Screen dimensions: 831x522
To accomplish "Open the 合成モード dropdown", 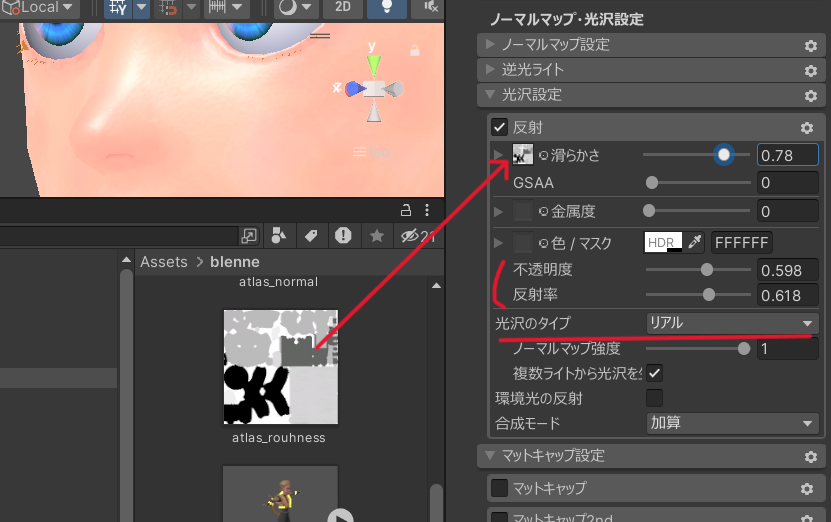I will [731, 423].
